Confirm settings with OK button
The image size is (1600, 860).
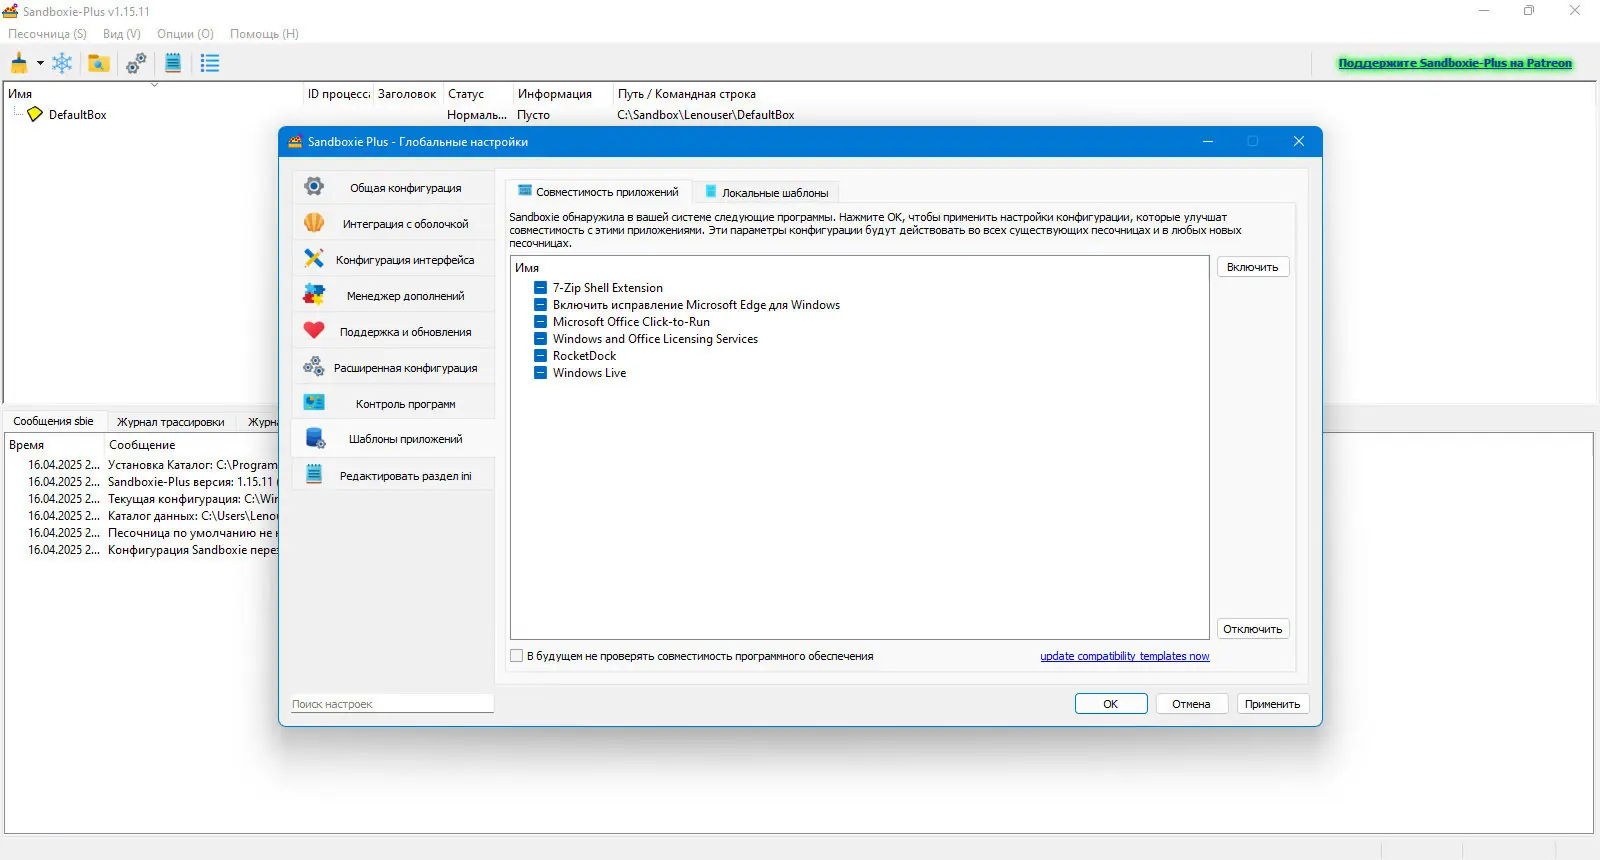tap(1111, 704)
